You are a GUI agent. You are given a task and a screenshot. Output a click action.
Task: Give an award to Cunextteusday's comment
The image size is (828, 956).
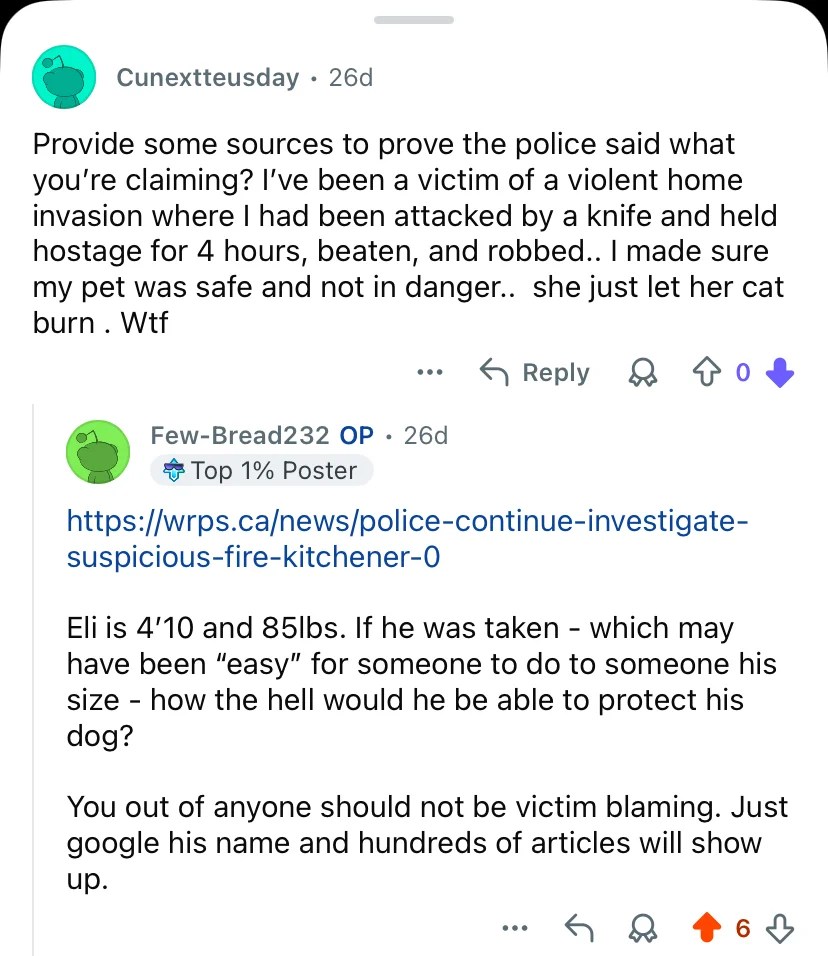click(x=639, y=373)
